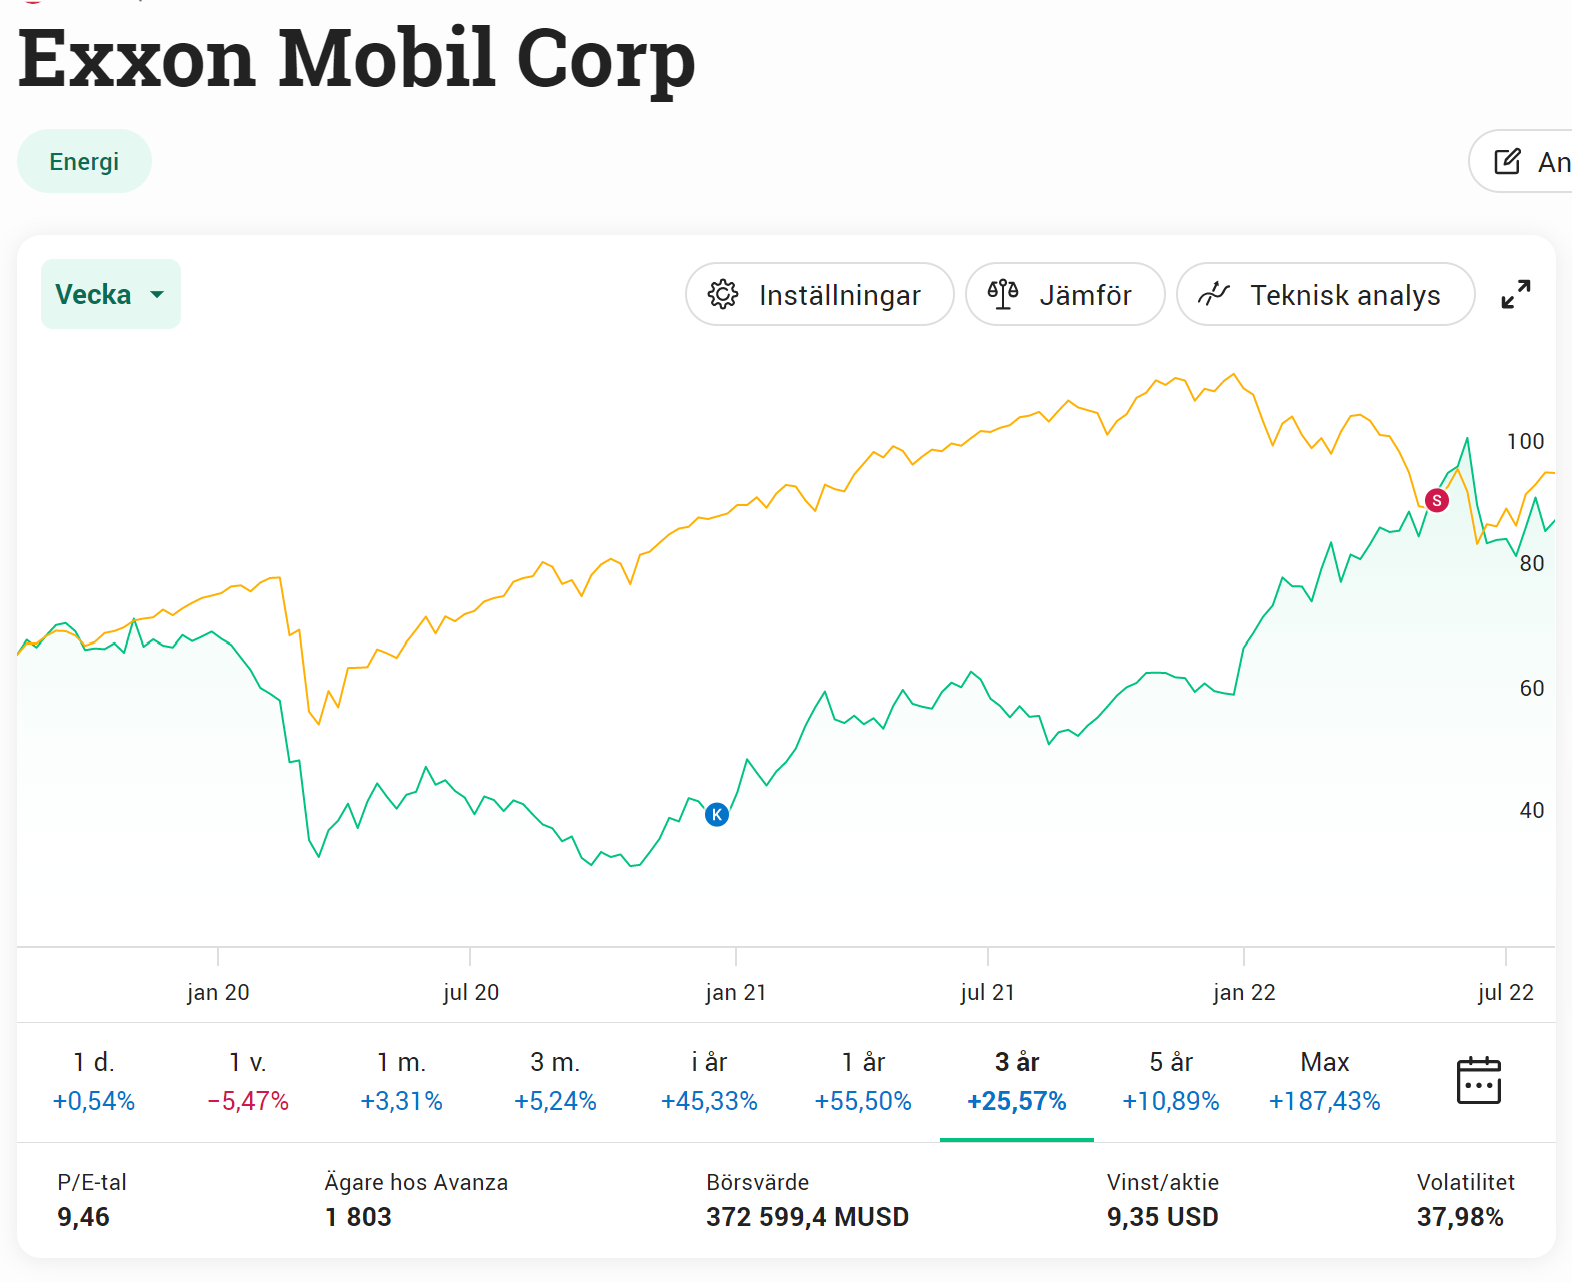
Task: Click the gear icon in Inställningar
Action: pos(723,295)
